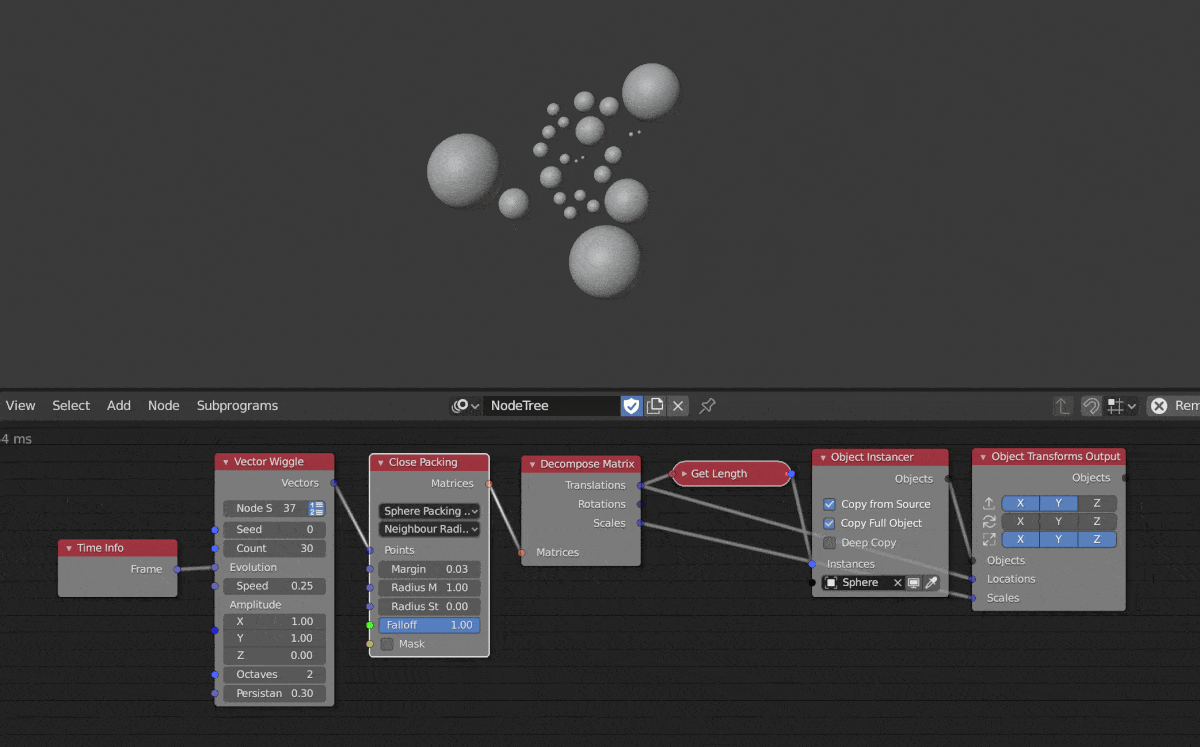Click the Sphere object selector field
Viewport: 1200px width, 747px height.
coord(864,583)
